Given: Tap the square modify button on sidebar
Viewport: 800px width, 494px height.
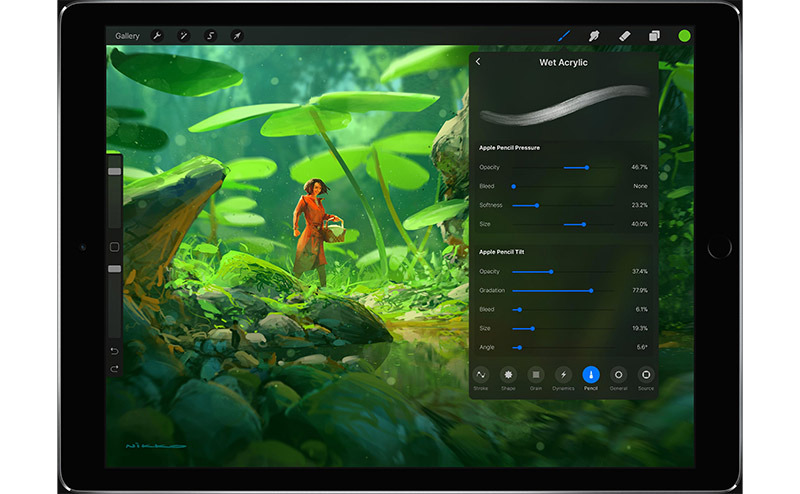Looking at the screenshot, I should pyautogui.click(x=115, y=247).
